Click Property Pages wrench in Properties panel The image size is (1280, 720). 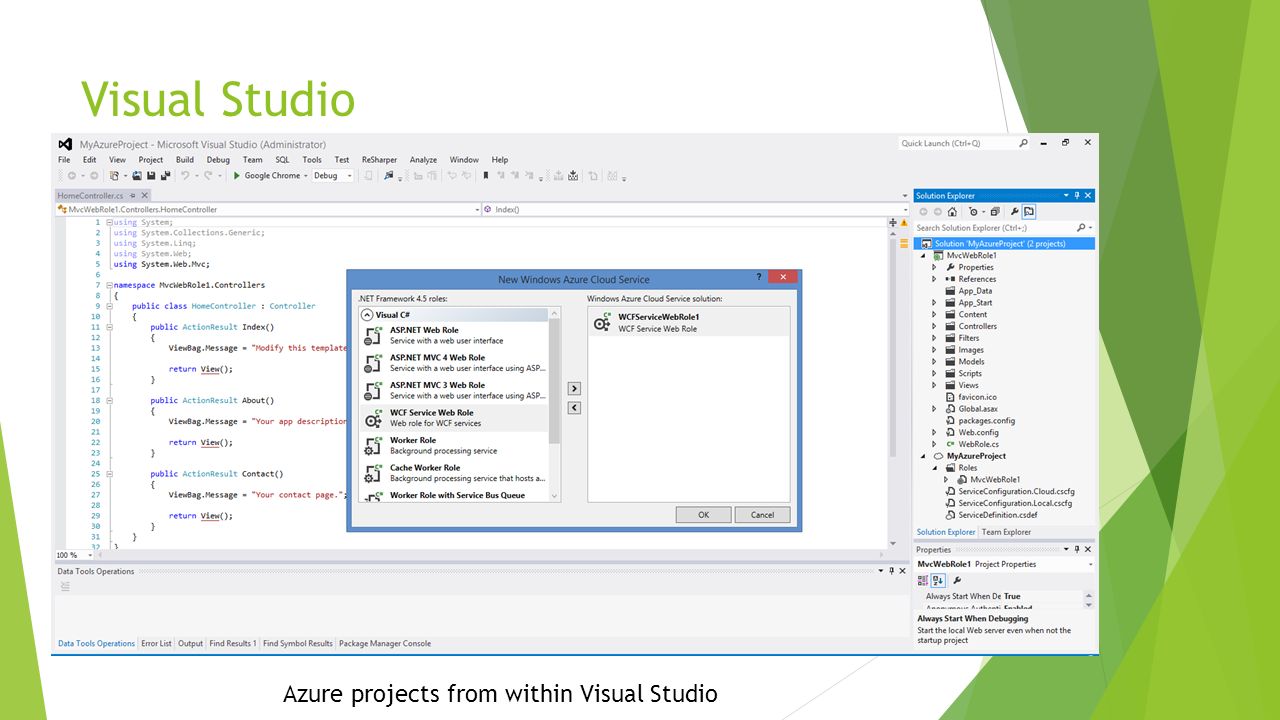click(x=957, y=580)
